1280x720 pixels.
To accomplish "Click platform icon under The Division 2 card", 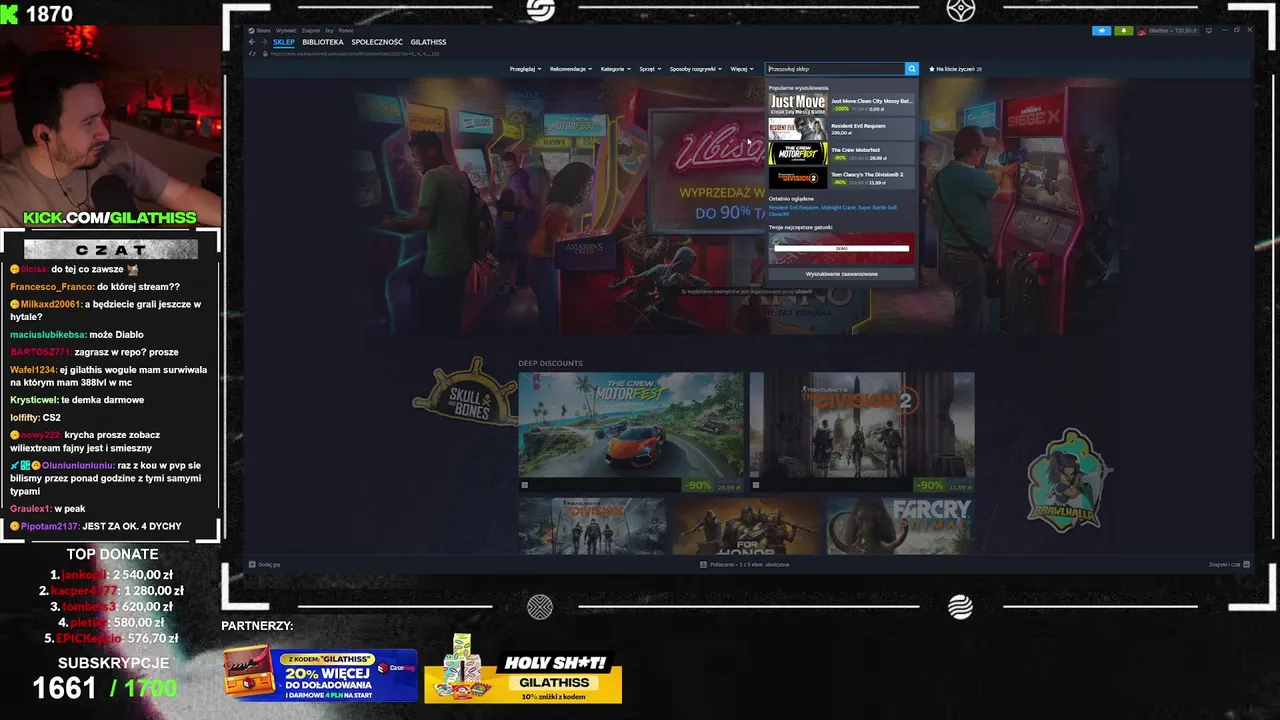I will click(x=755, y=485).
